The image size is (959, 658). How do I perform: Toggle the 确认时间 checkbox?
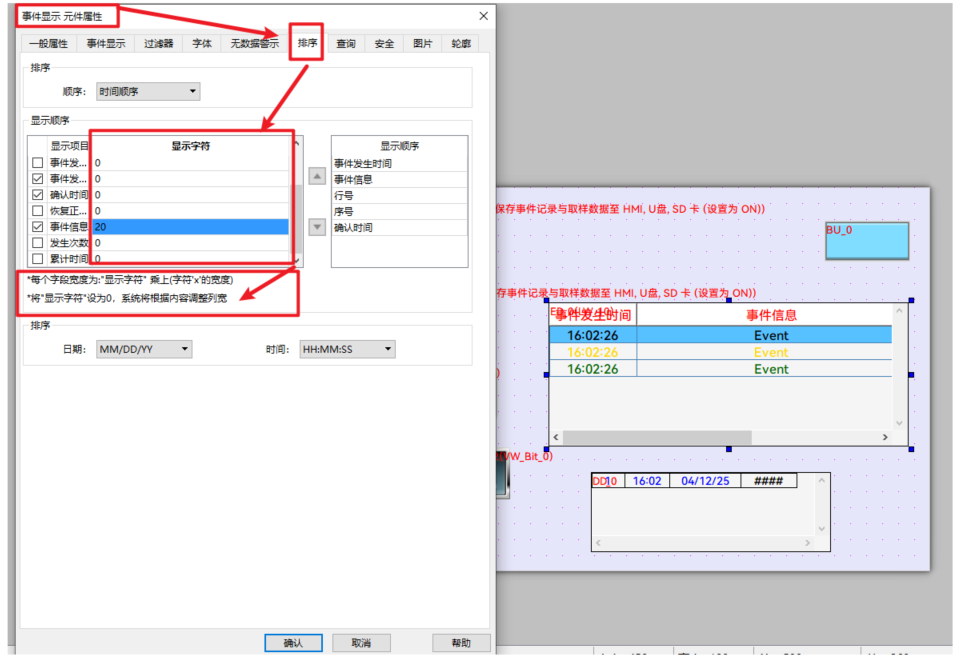[x=38, y=195]
